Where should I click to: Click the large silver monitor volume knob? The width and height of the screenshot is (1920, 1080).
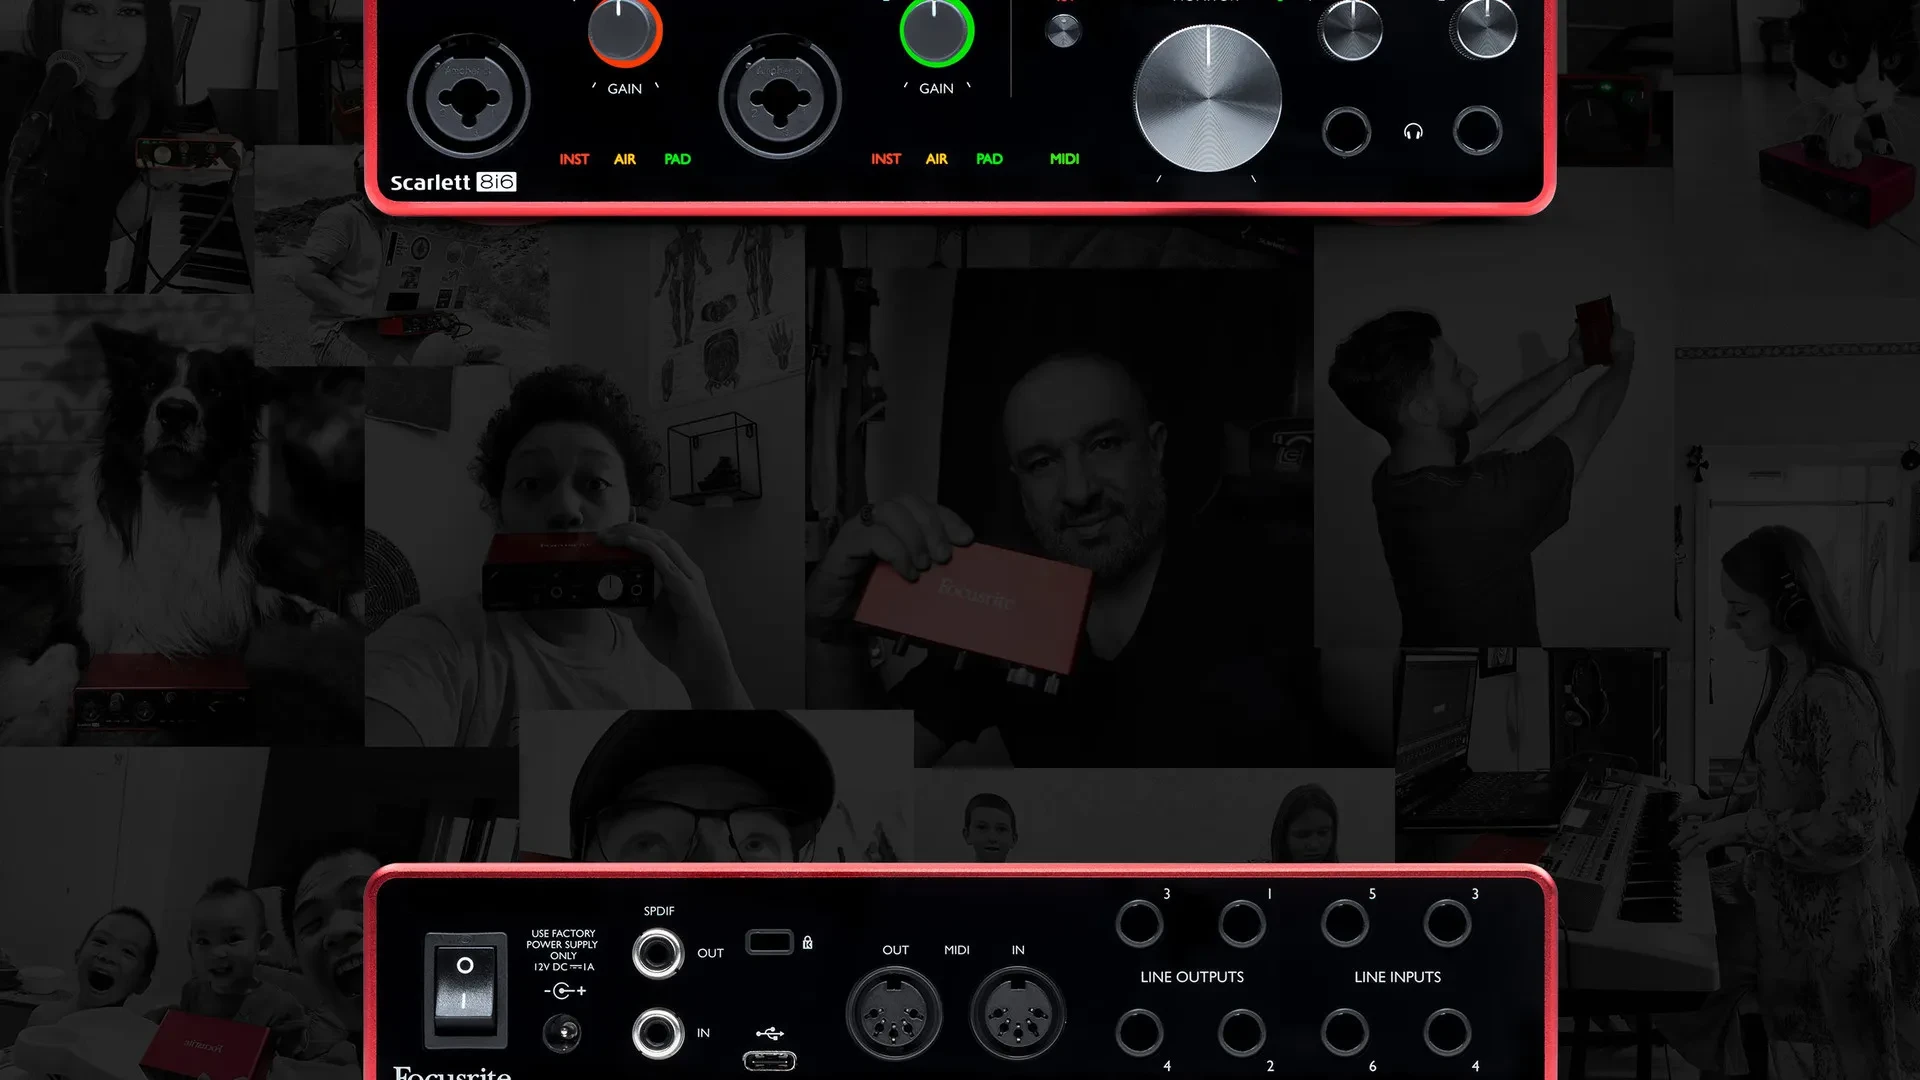click(x=1207, y=98)
